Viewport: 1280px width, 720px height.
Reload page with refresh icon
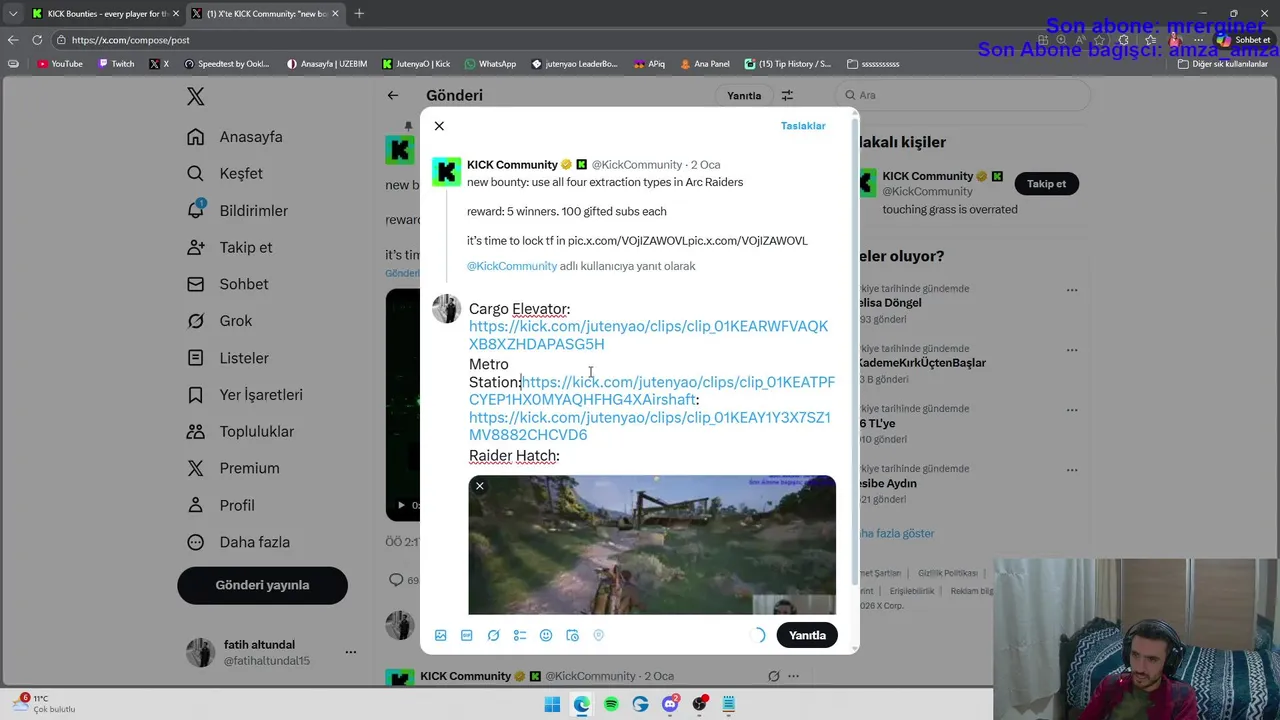pos(37,40)
